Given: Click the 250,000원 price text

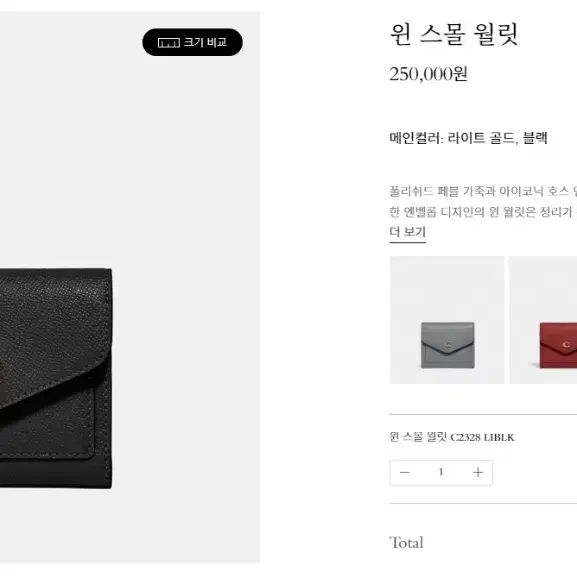Looking at the screenshot, I should tap(428, 74).
